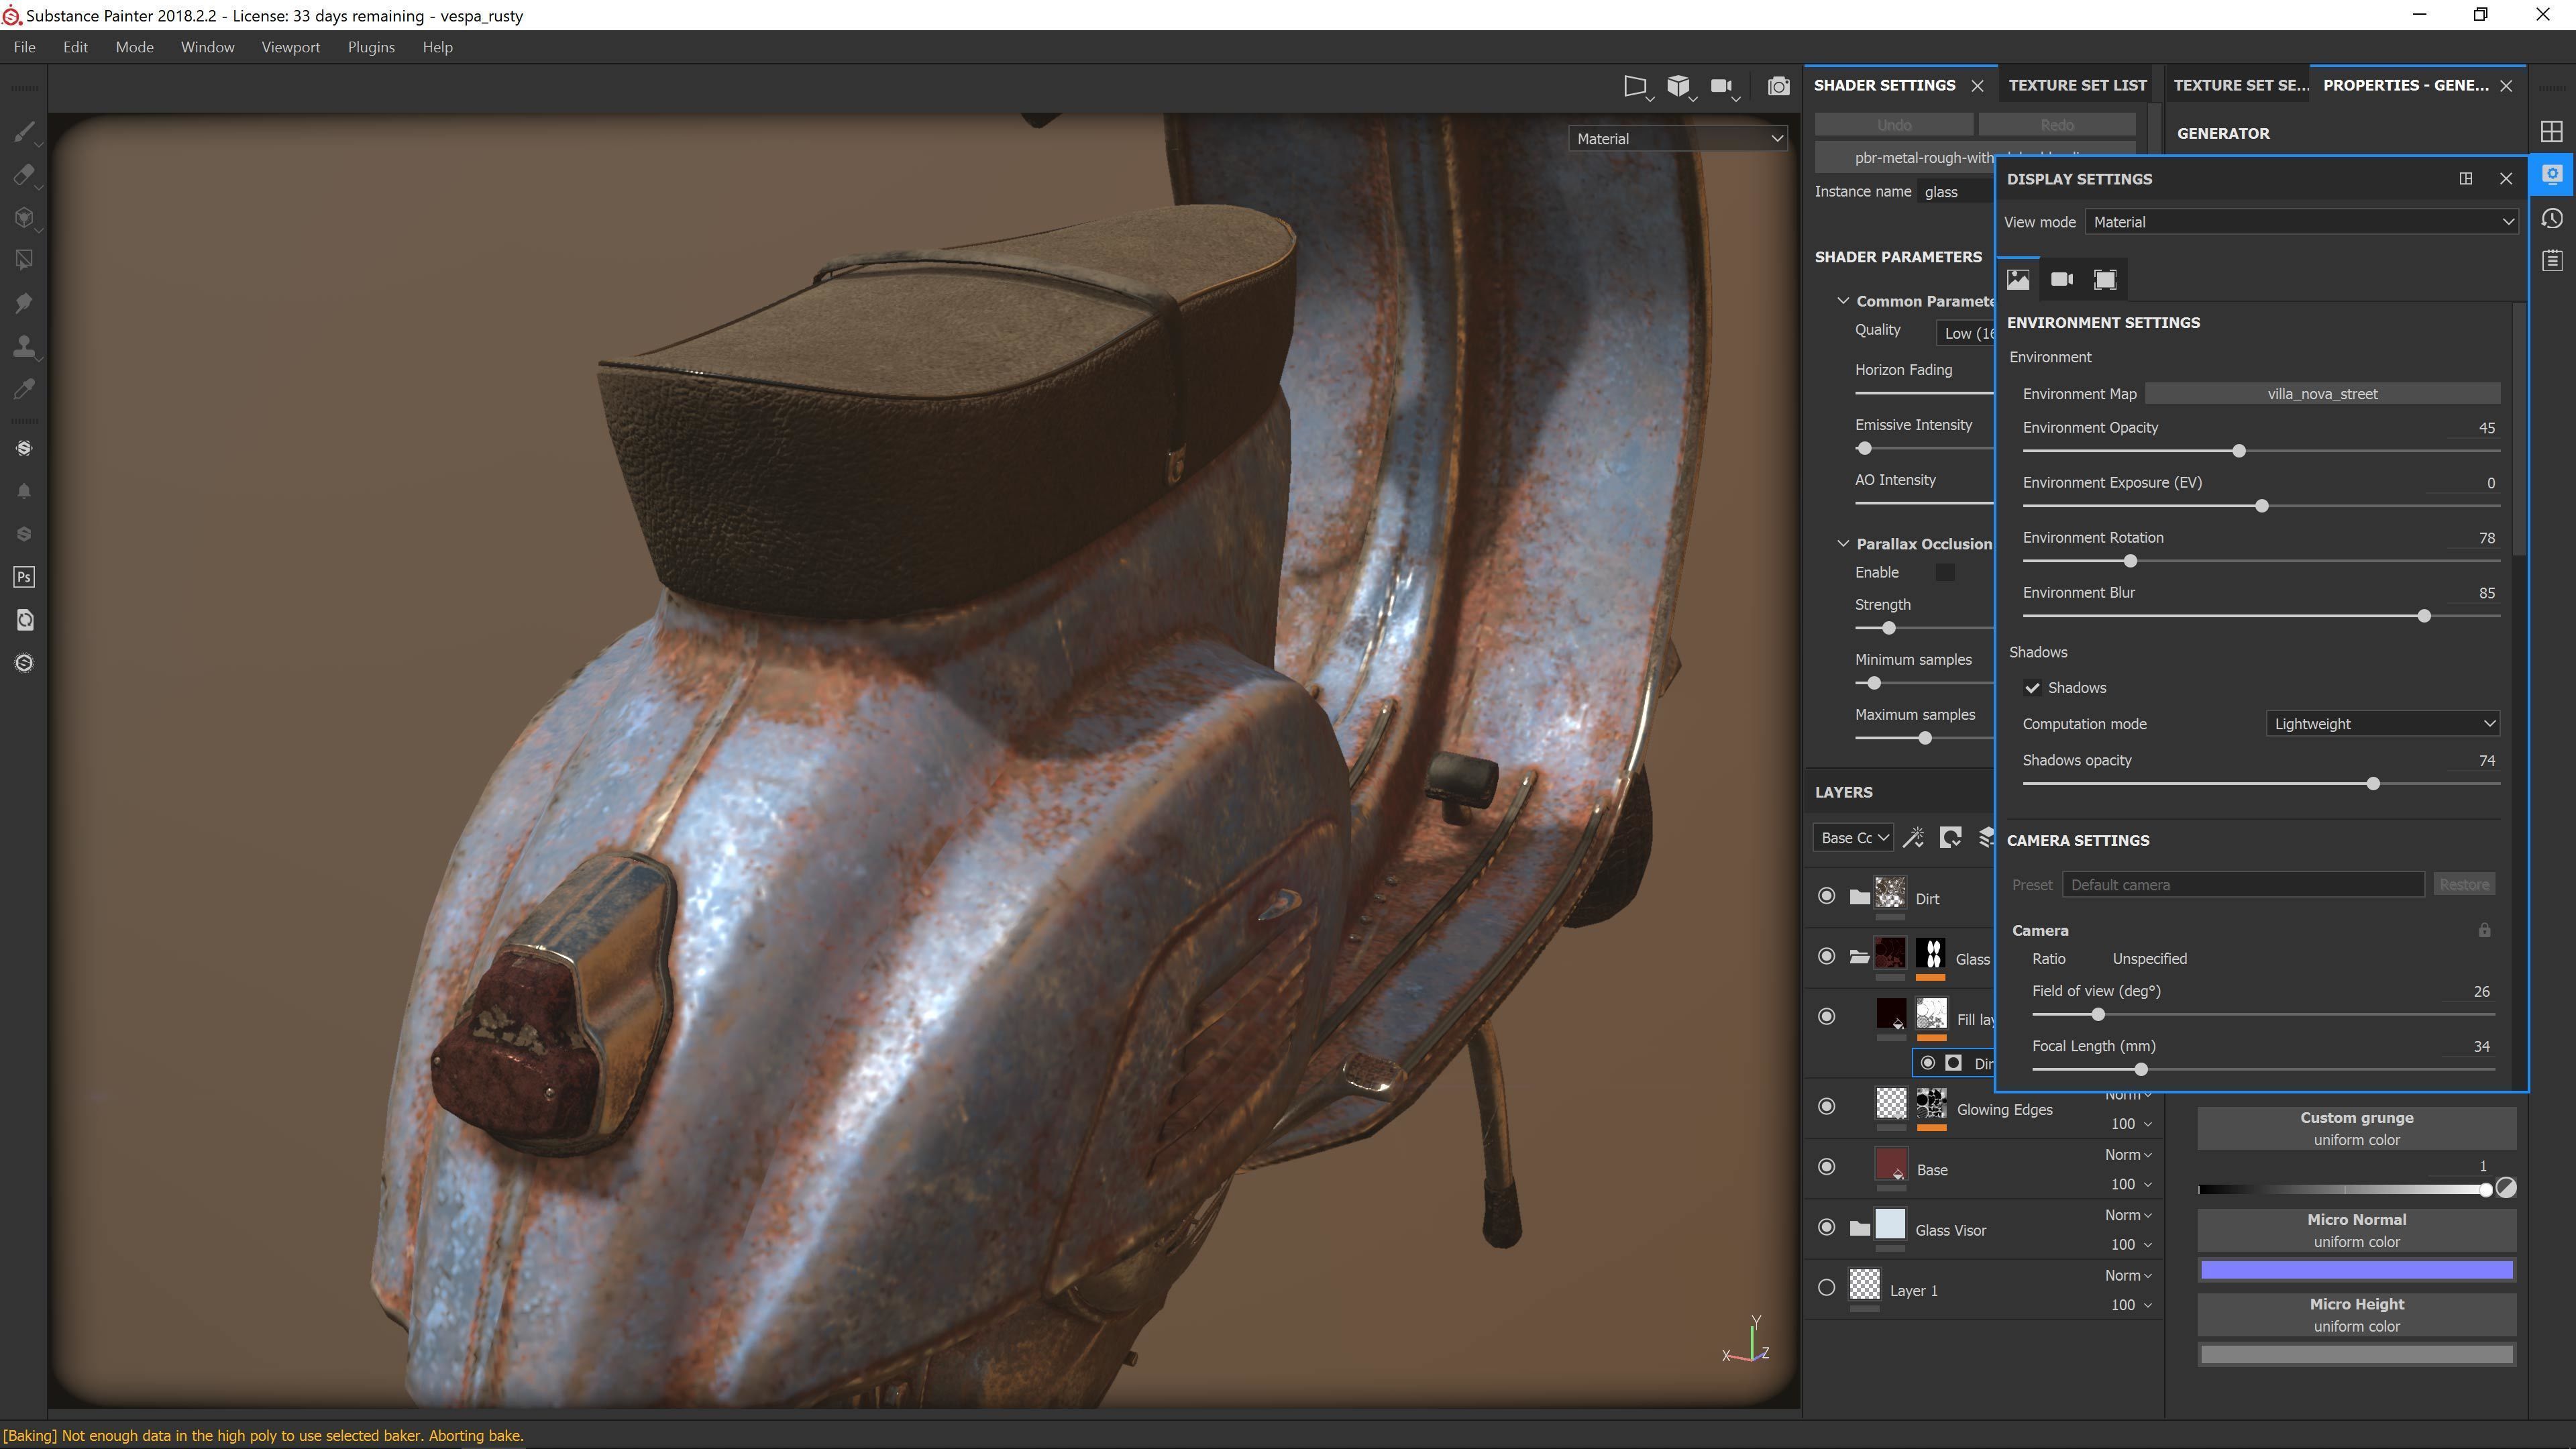The image size is (2576, 1449).
Task: Collapse the Common Parameters section
Action: [x=1842, y=301]
